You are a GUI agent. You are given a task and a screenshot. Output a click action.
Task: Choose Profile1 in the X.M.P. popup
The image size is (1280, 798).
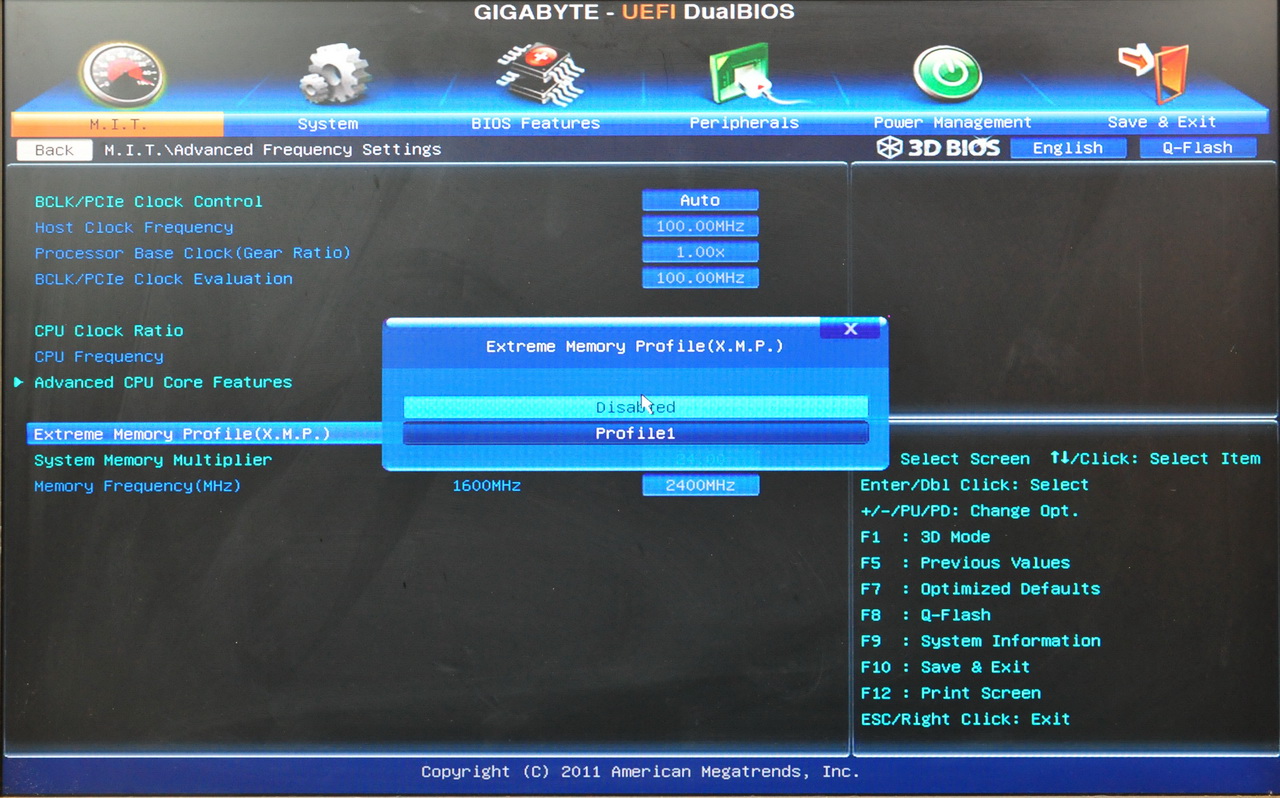pos(636,433)
